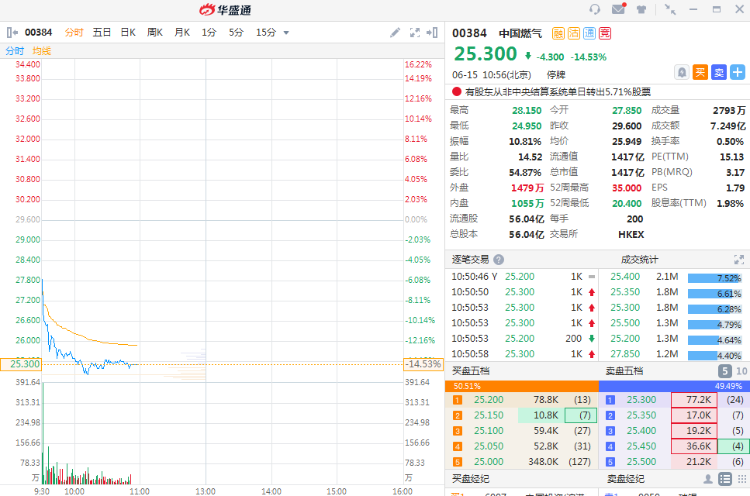Set price alert with bell icon
Image resolution: width=750 pixels, height=496 pixels.
(681, 72)
